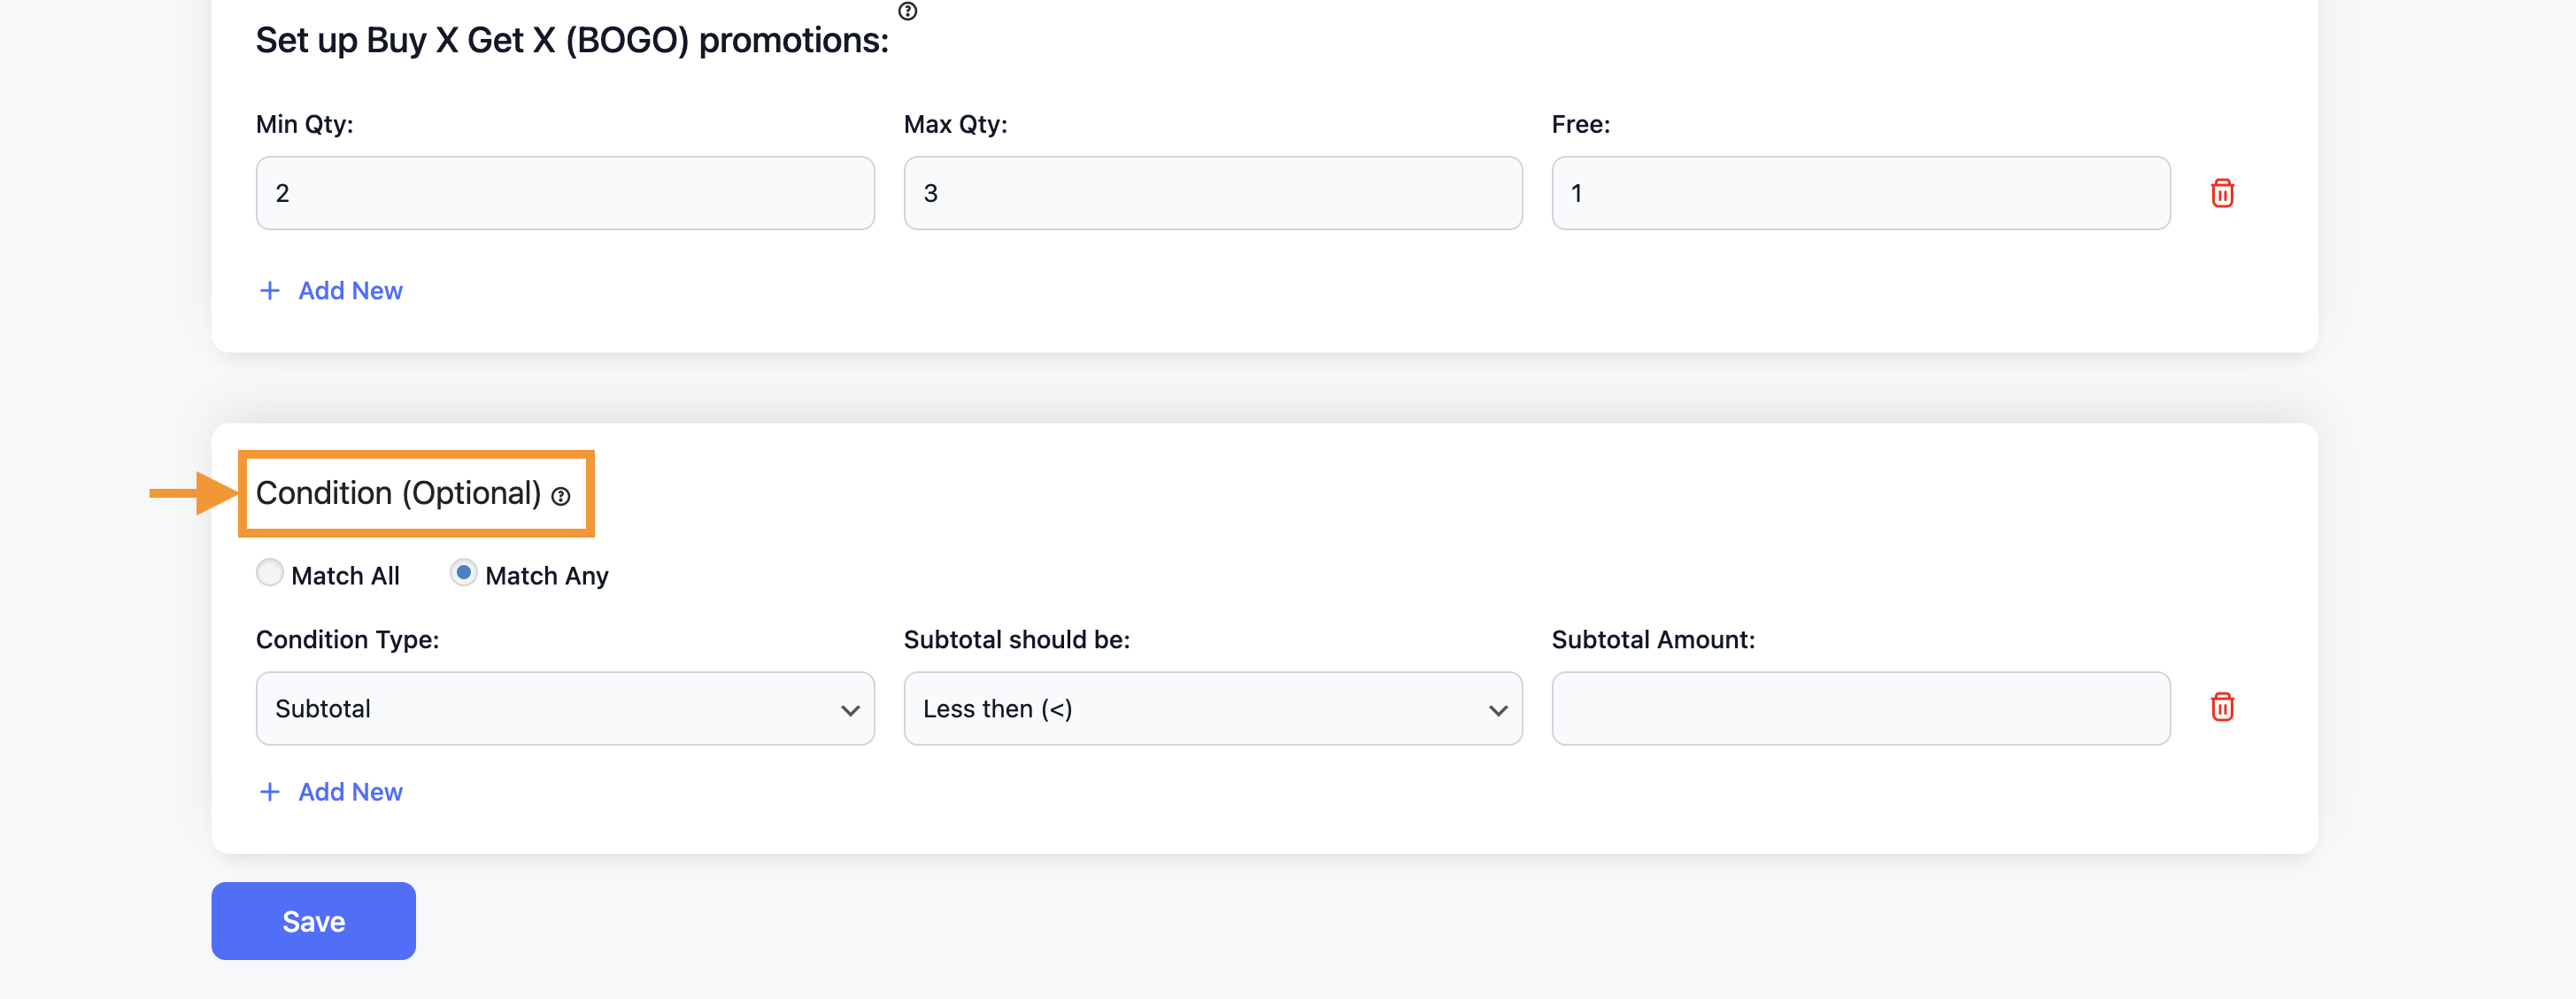Viewport: 2576px width, 999px height.
Task: Toggle between Match All and Match Any
Action: (268, 573)
